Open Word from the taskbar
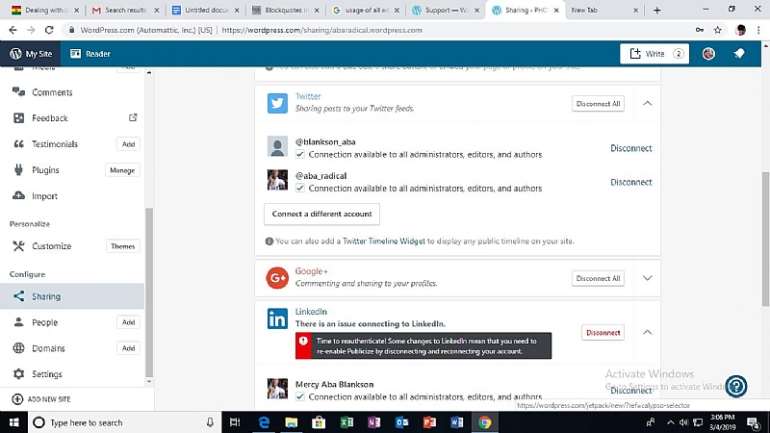The height and width of the screenshot is (433, 770). (x=457, y=422)
